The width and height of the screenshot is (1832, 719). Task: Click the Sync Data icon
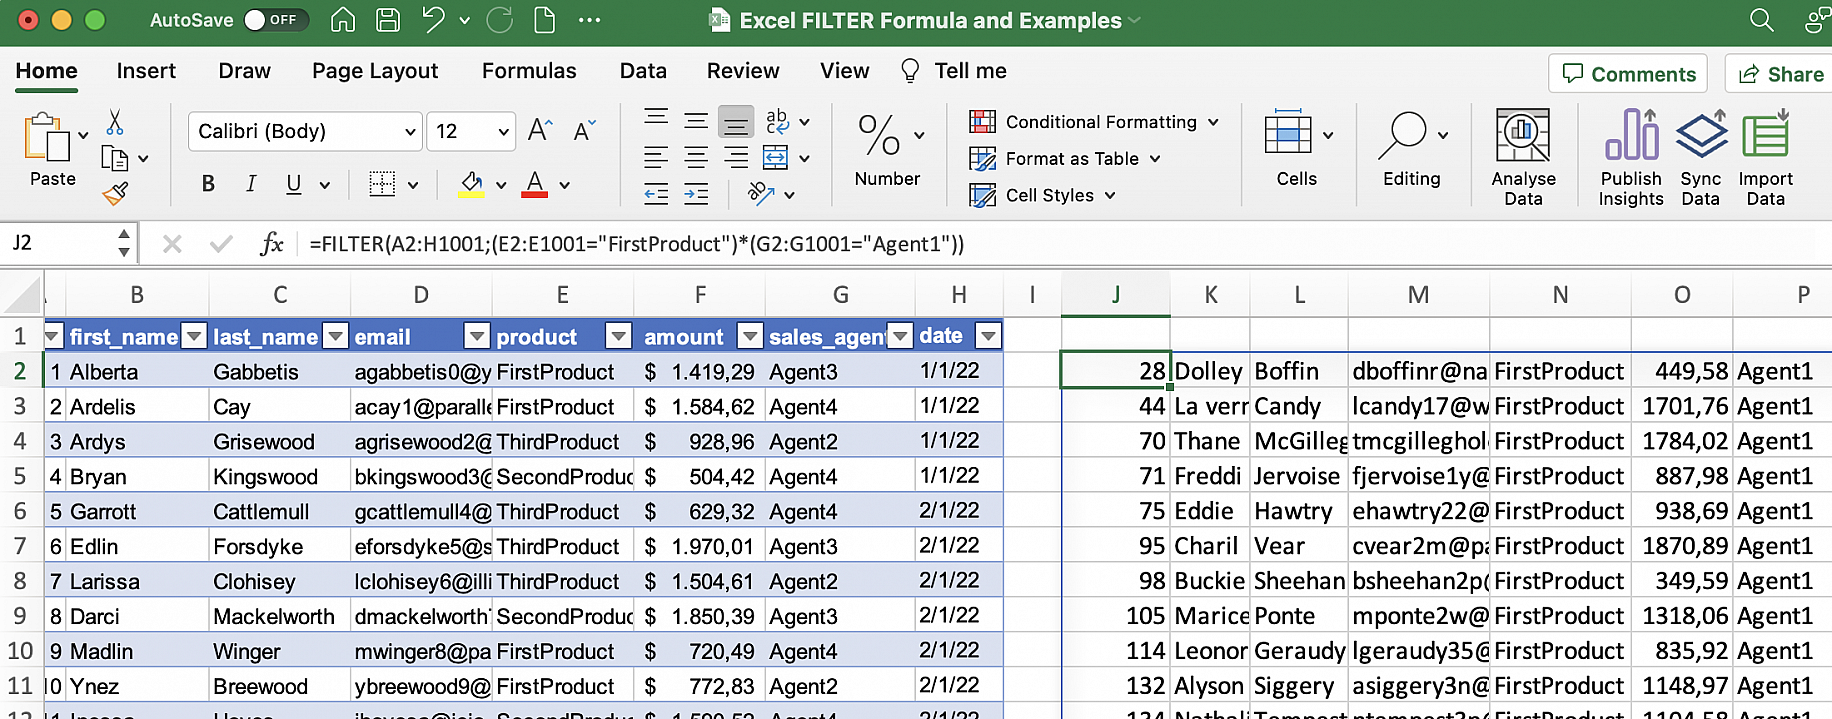tap(1701, 135)
